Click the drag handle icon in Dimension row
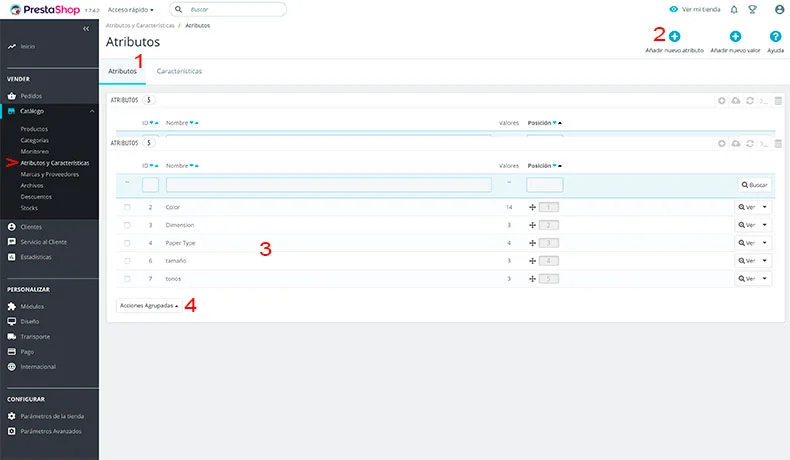 click(532, 225)
